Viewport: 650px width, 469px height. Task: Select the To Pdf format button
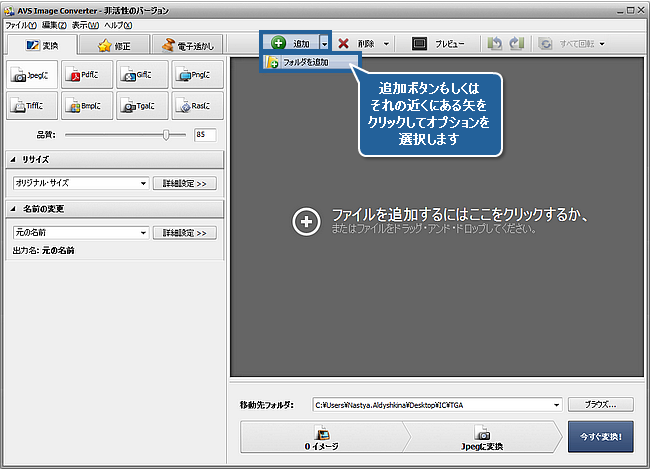click(87, 75)
